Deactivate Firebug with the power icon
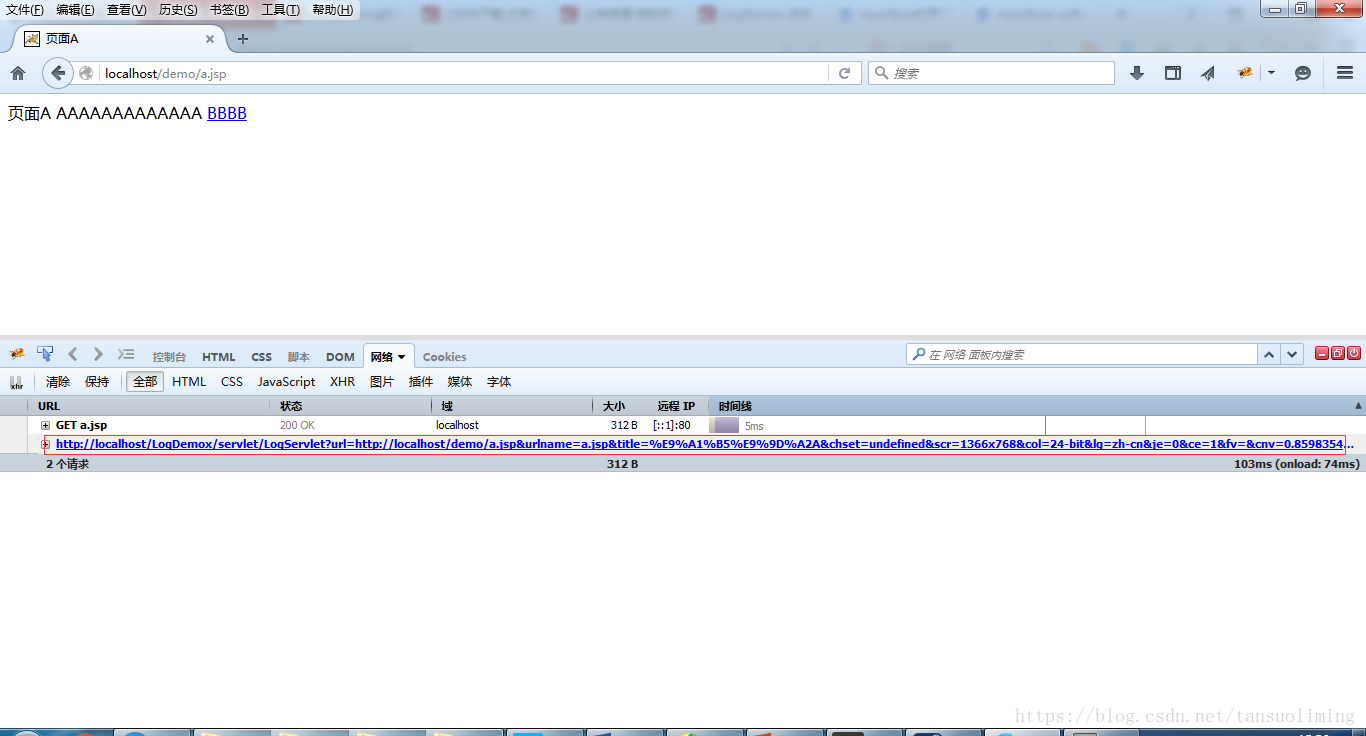The height and width of the screenshot is (736, 1366). (1354, 353)
